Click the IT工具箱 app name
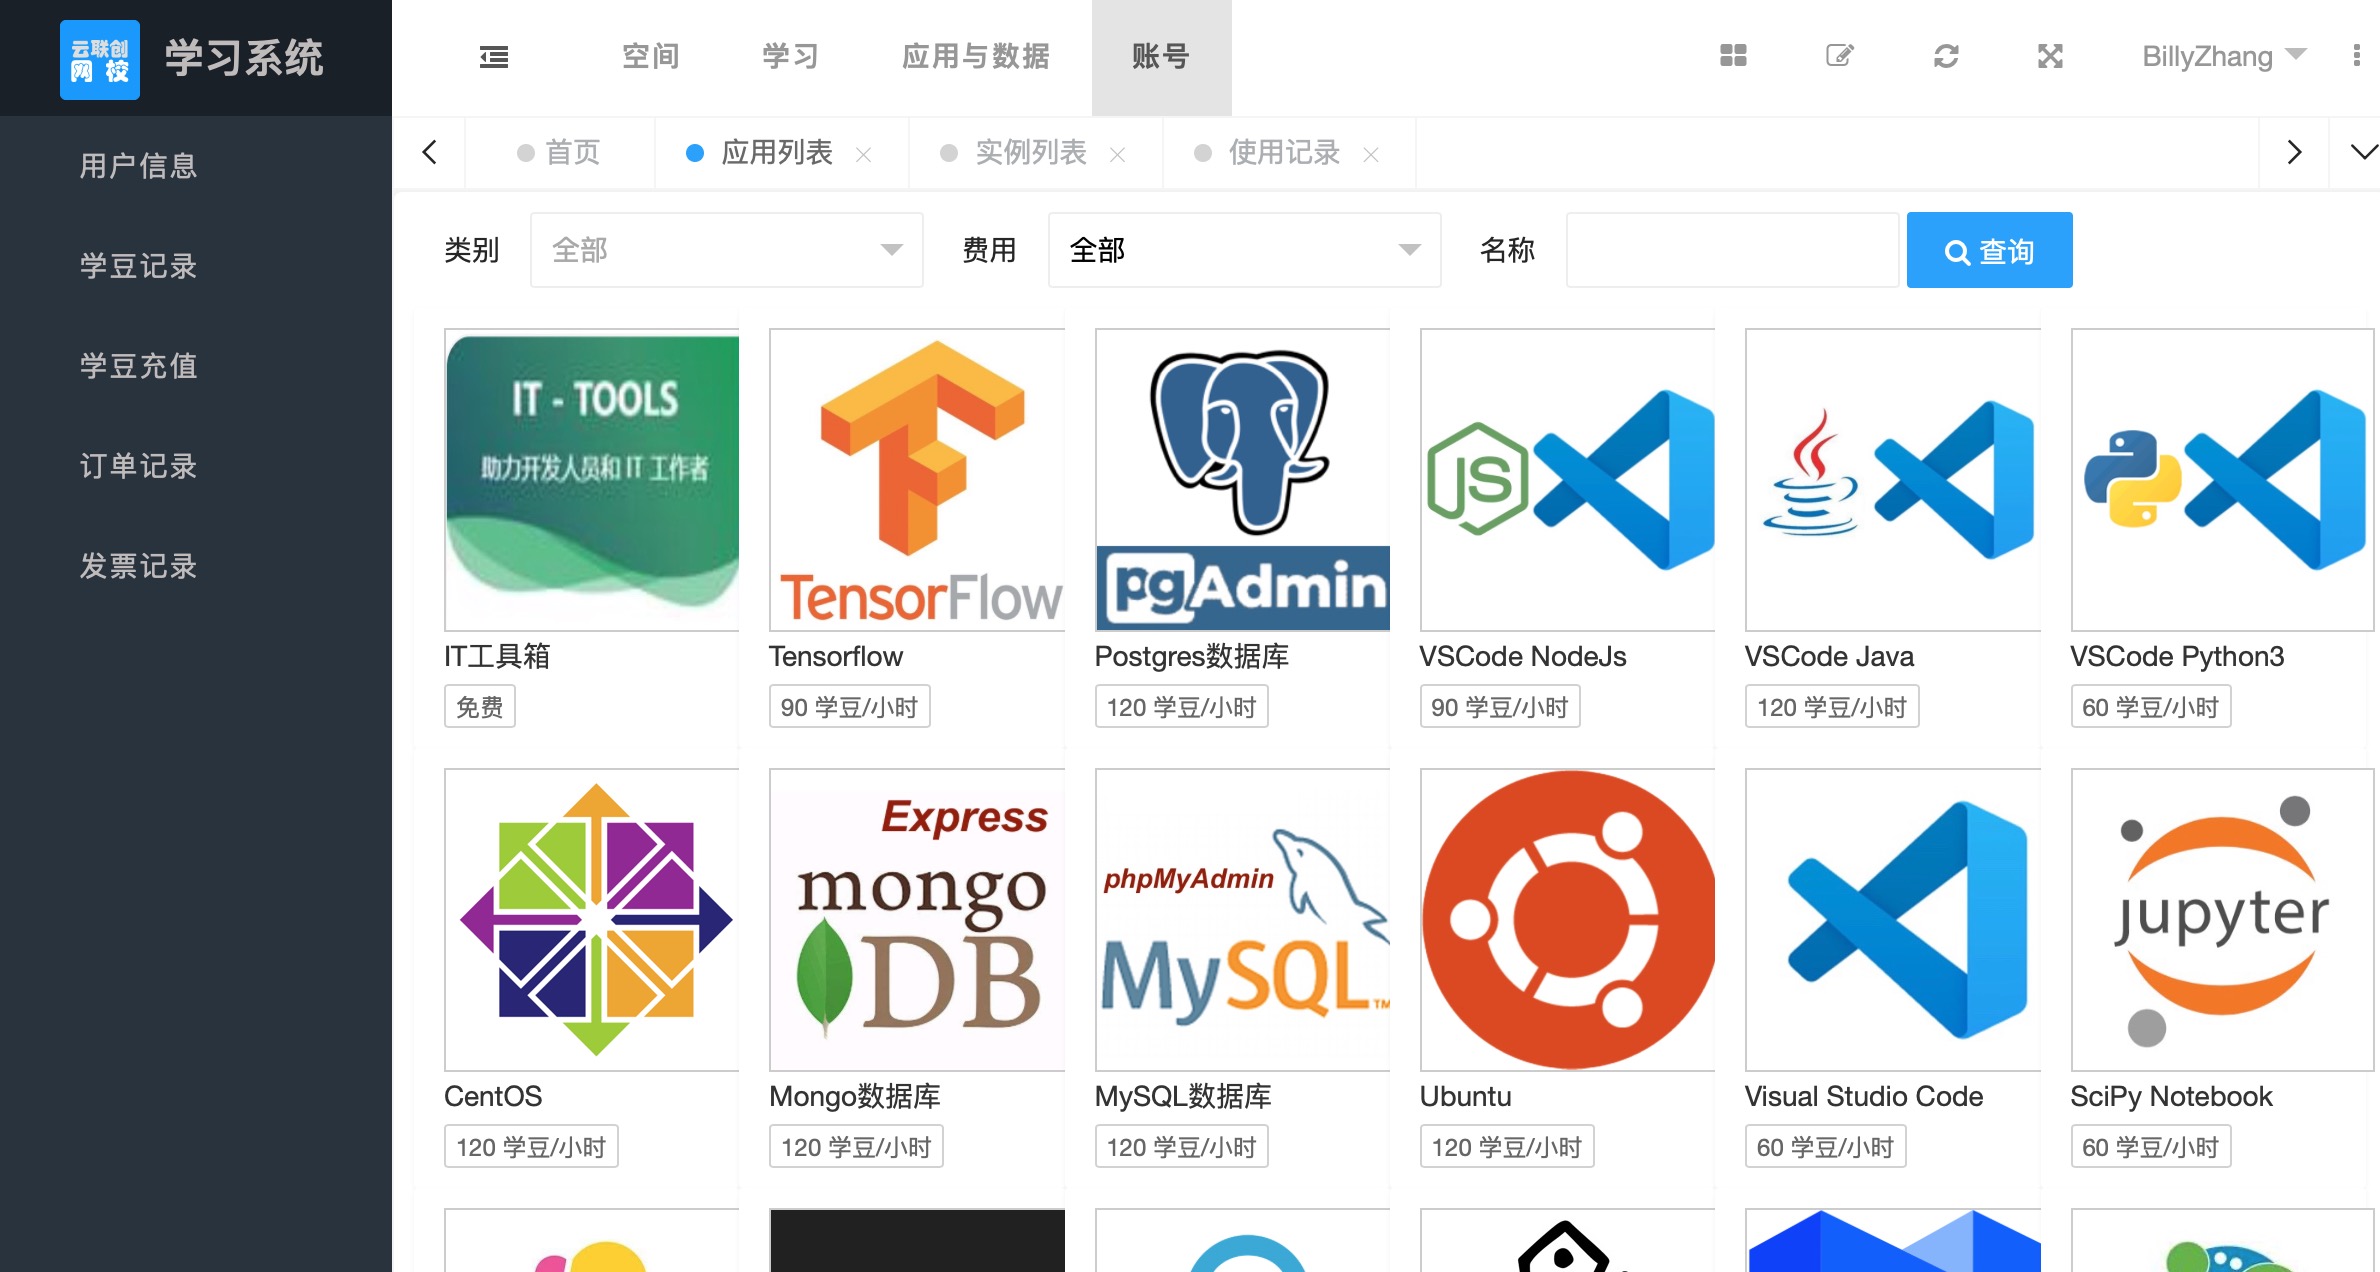Viewport: 2380px width, 1272px height. pos(497,656)
